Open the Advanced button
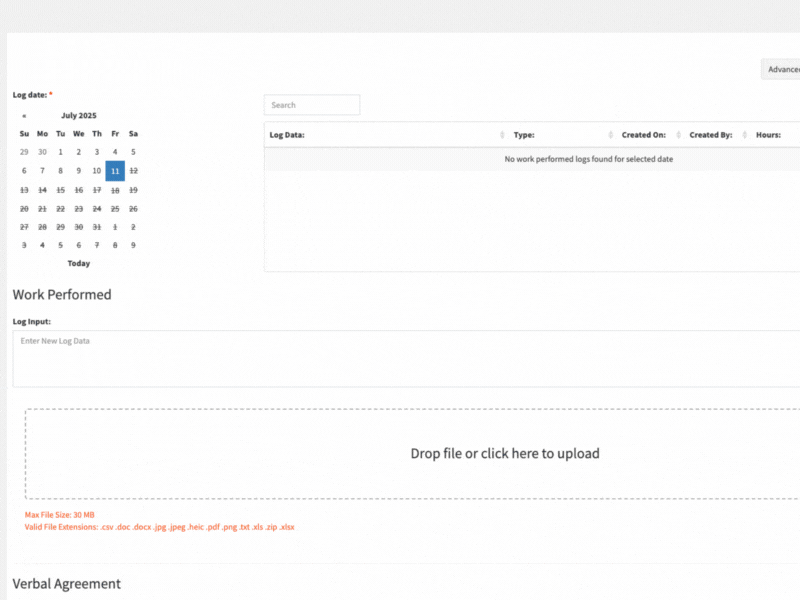800x600 pixels. (x=781, y=69)
